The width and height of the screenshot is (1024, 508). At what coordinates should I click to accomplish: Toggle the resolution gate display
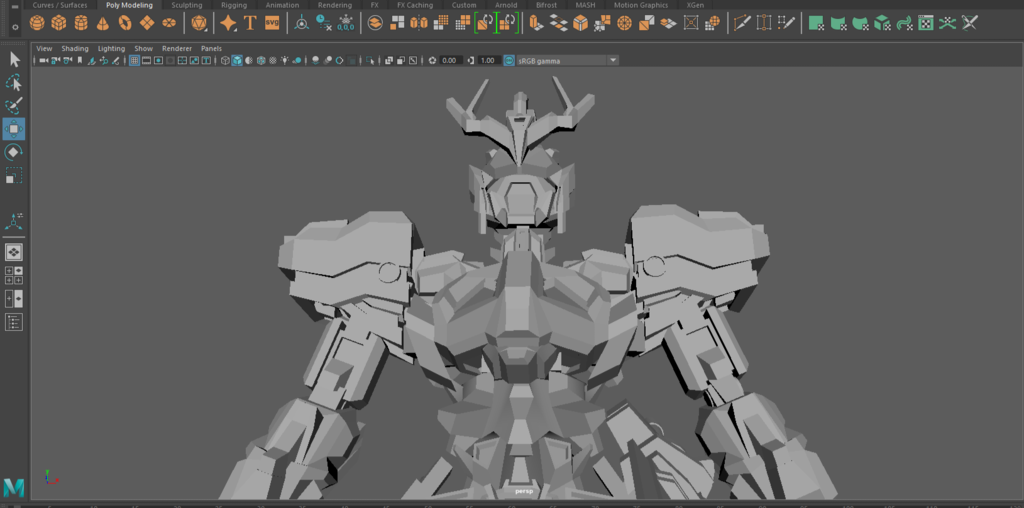coord(158,61)
